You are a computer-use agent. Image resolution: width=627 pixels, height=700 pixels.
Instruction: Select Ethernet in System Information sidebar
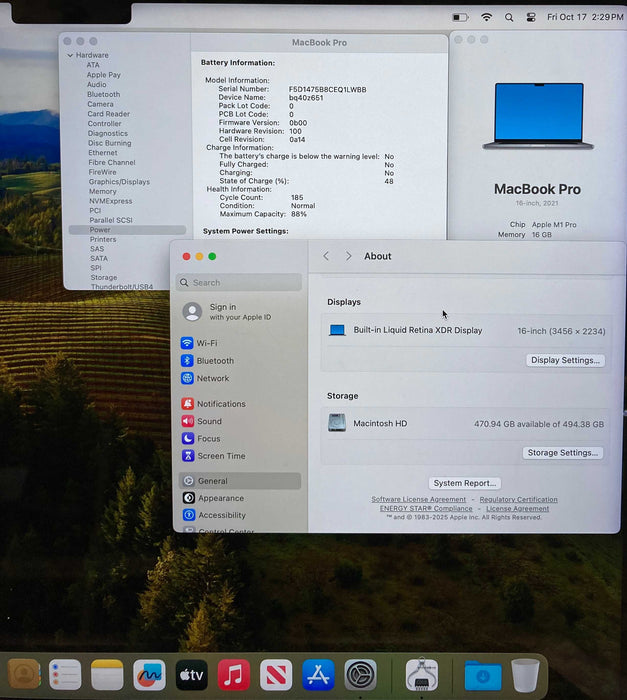103,153
